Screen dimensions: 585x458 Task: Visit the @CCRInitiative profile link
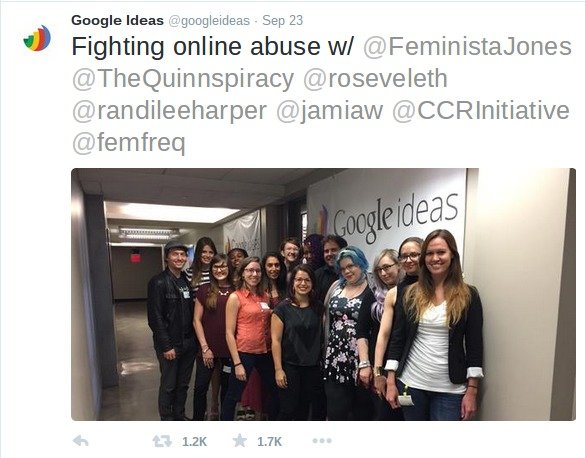(x=481, y=110)
